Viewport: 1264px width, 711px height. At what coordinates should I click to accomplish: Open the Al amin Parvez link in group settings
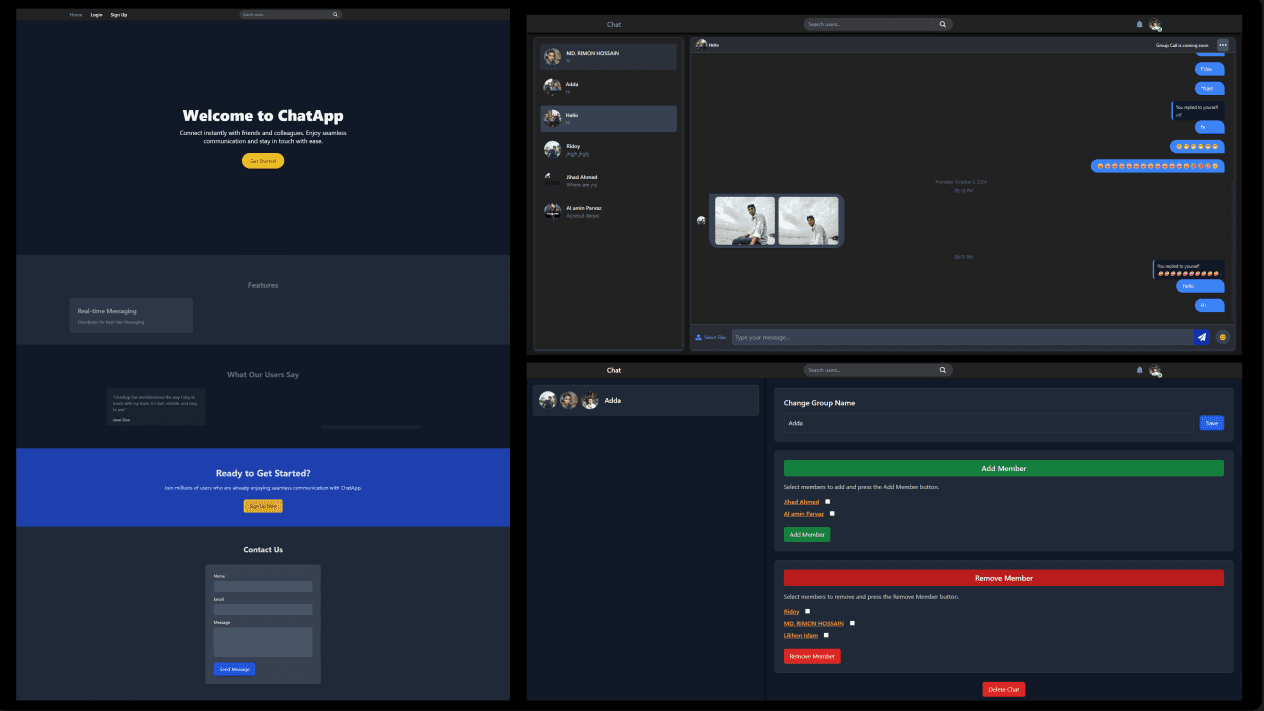pyautogui.click(x=804, y=514)
